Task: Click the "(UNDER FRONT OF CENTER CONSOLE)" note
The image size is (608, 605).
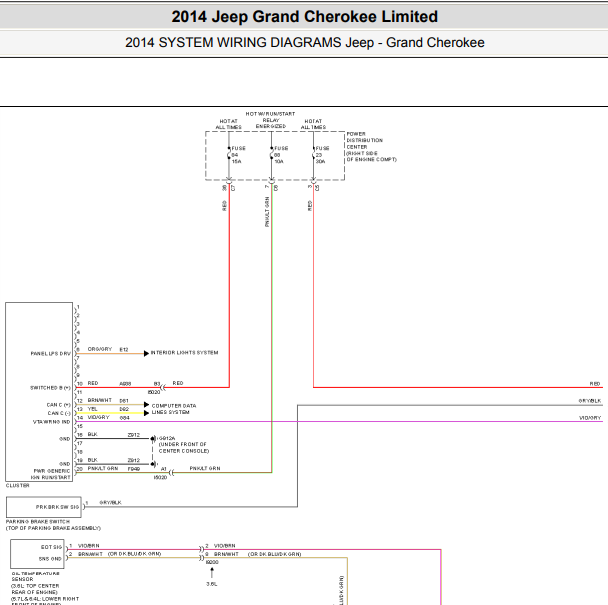Action: pos(183,448)
